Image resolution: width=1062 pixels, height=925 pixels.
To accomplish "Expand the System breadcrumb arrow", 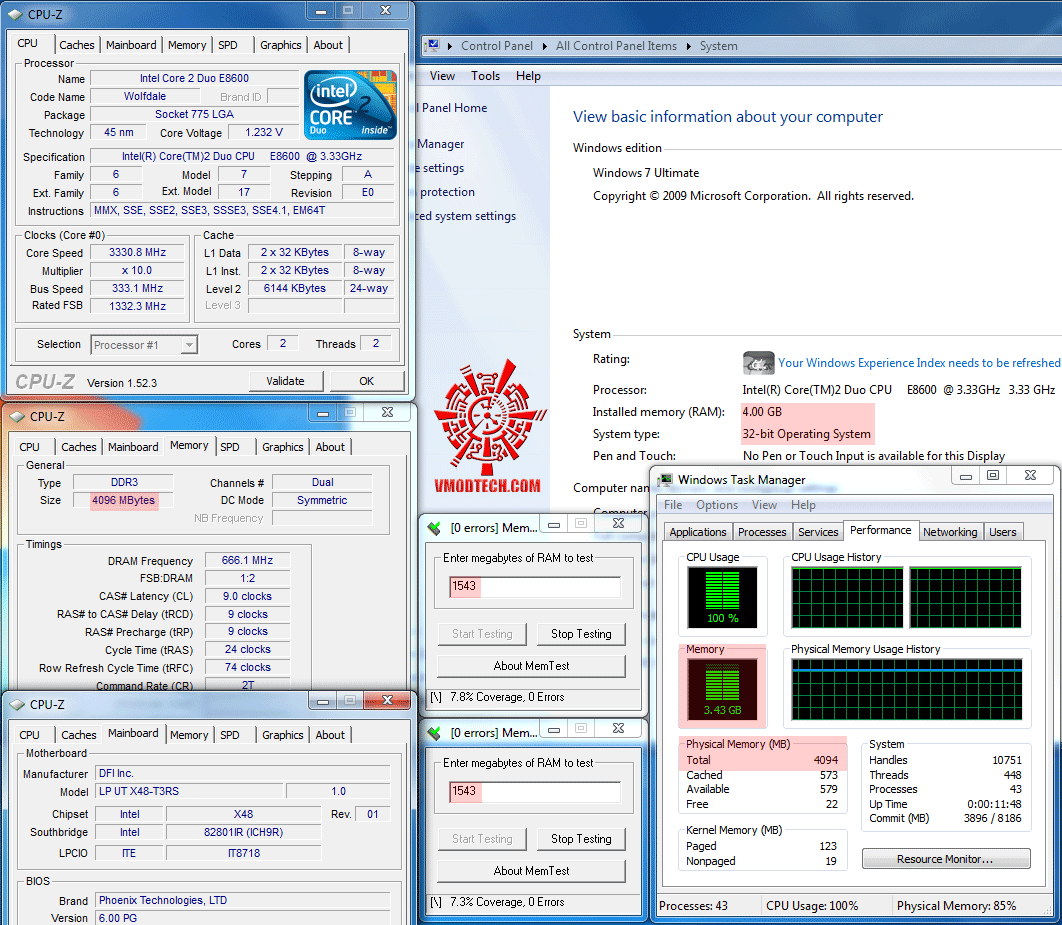I will pos(689,46).
